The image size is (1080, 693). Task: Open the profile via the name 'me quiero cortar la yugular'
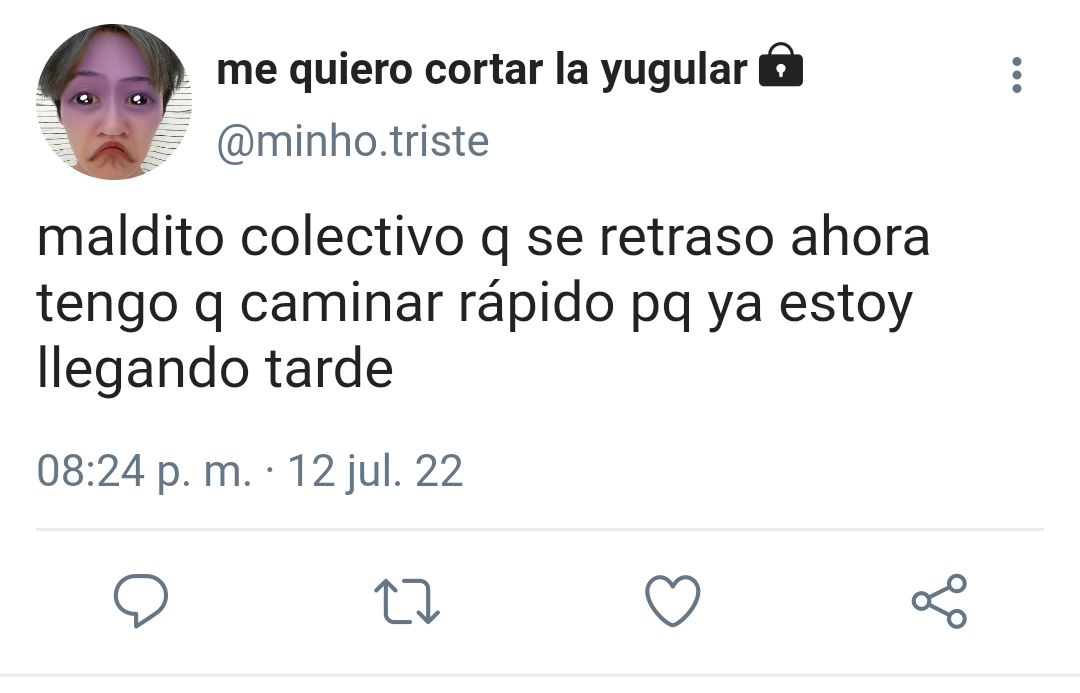pyautogui.click(x=482, y=71)
